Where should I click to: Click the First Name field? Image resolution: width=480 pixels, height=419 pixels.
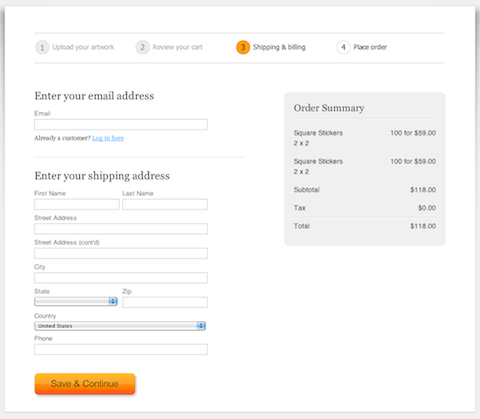click(x=77, y=204)
